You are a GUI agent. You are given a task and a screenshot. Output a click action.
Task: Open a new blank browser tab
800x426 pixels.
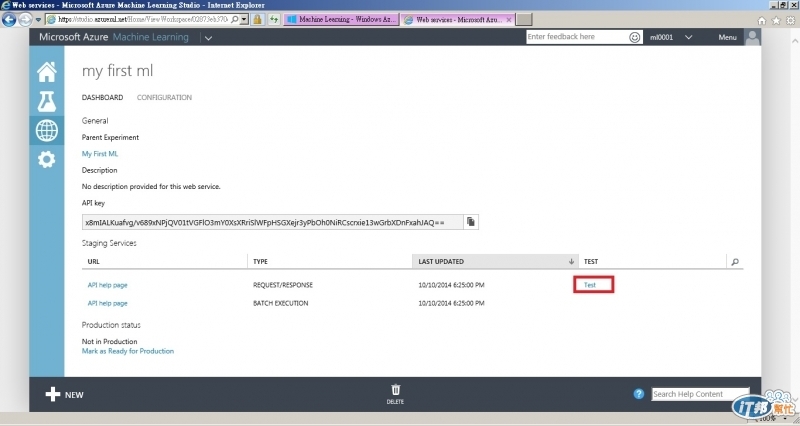(x=524, y=19)
